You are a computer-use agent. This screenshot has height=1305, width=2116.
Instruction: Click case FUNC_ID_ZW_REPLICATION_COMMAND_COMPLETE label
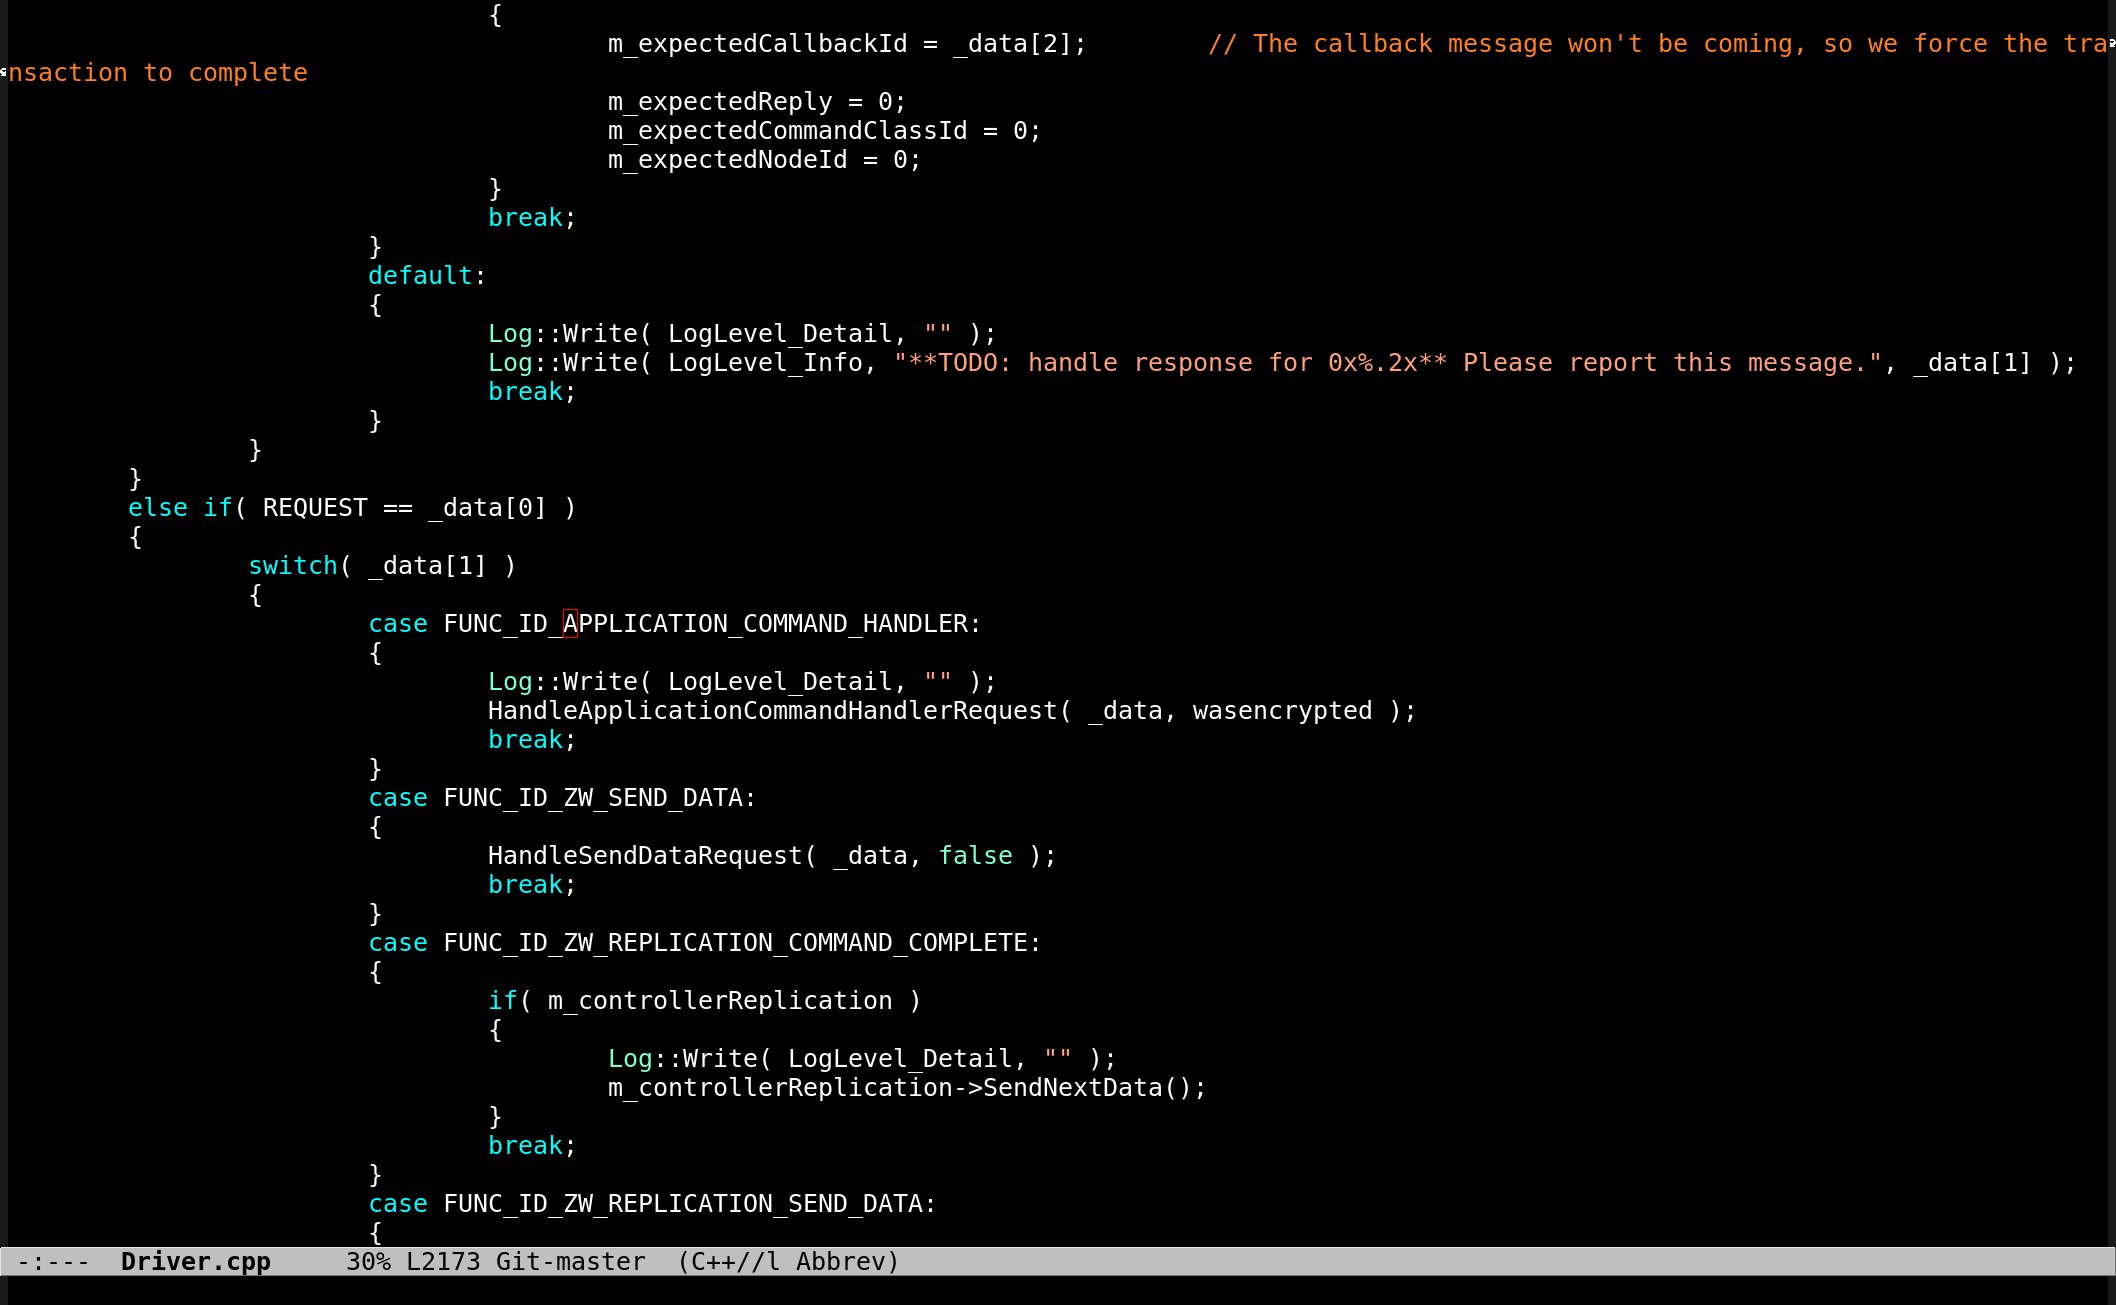click(x=705, y=943)
